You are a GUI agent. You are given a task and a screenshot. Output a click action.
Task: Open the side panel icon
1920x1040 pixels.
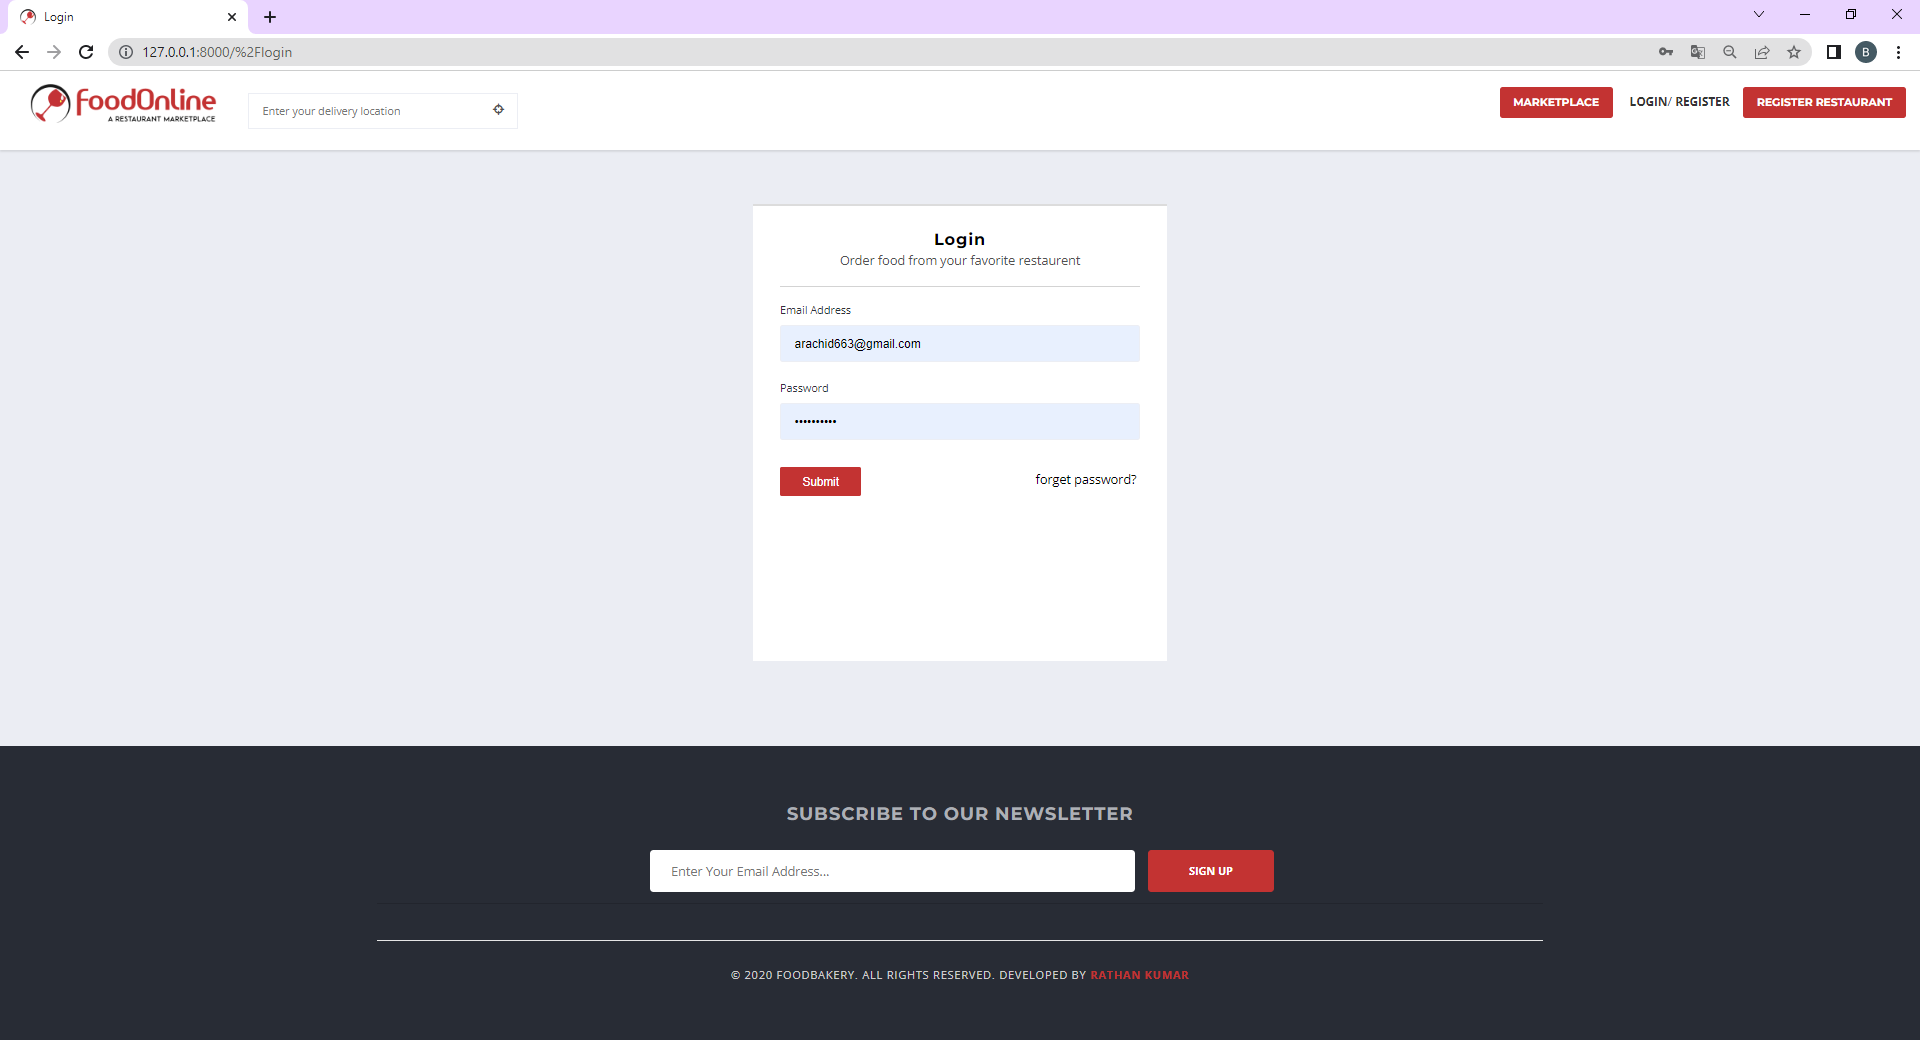pyautogui.click(x=1833, y=52)
